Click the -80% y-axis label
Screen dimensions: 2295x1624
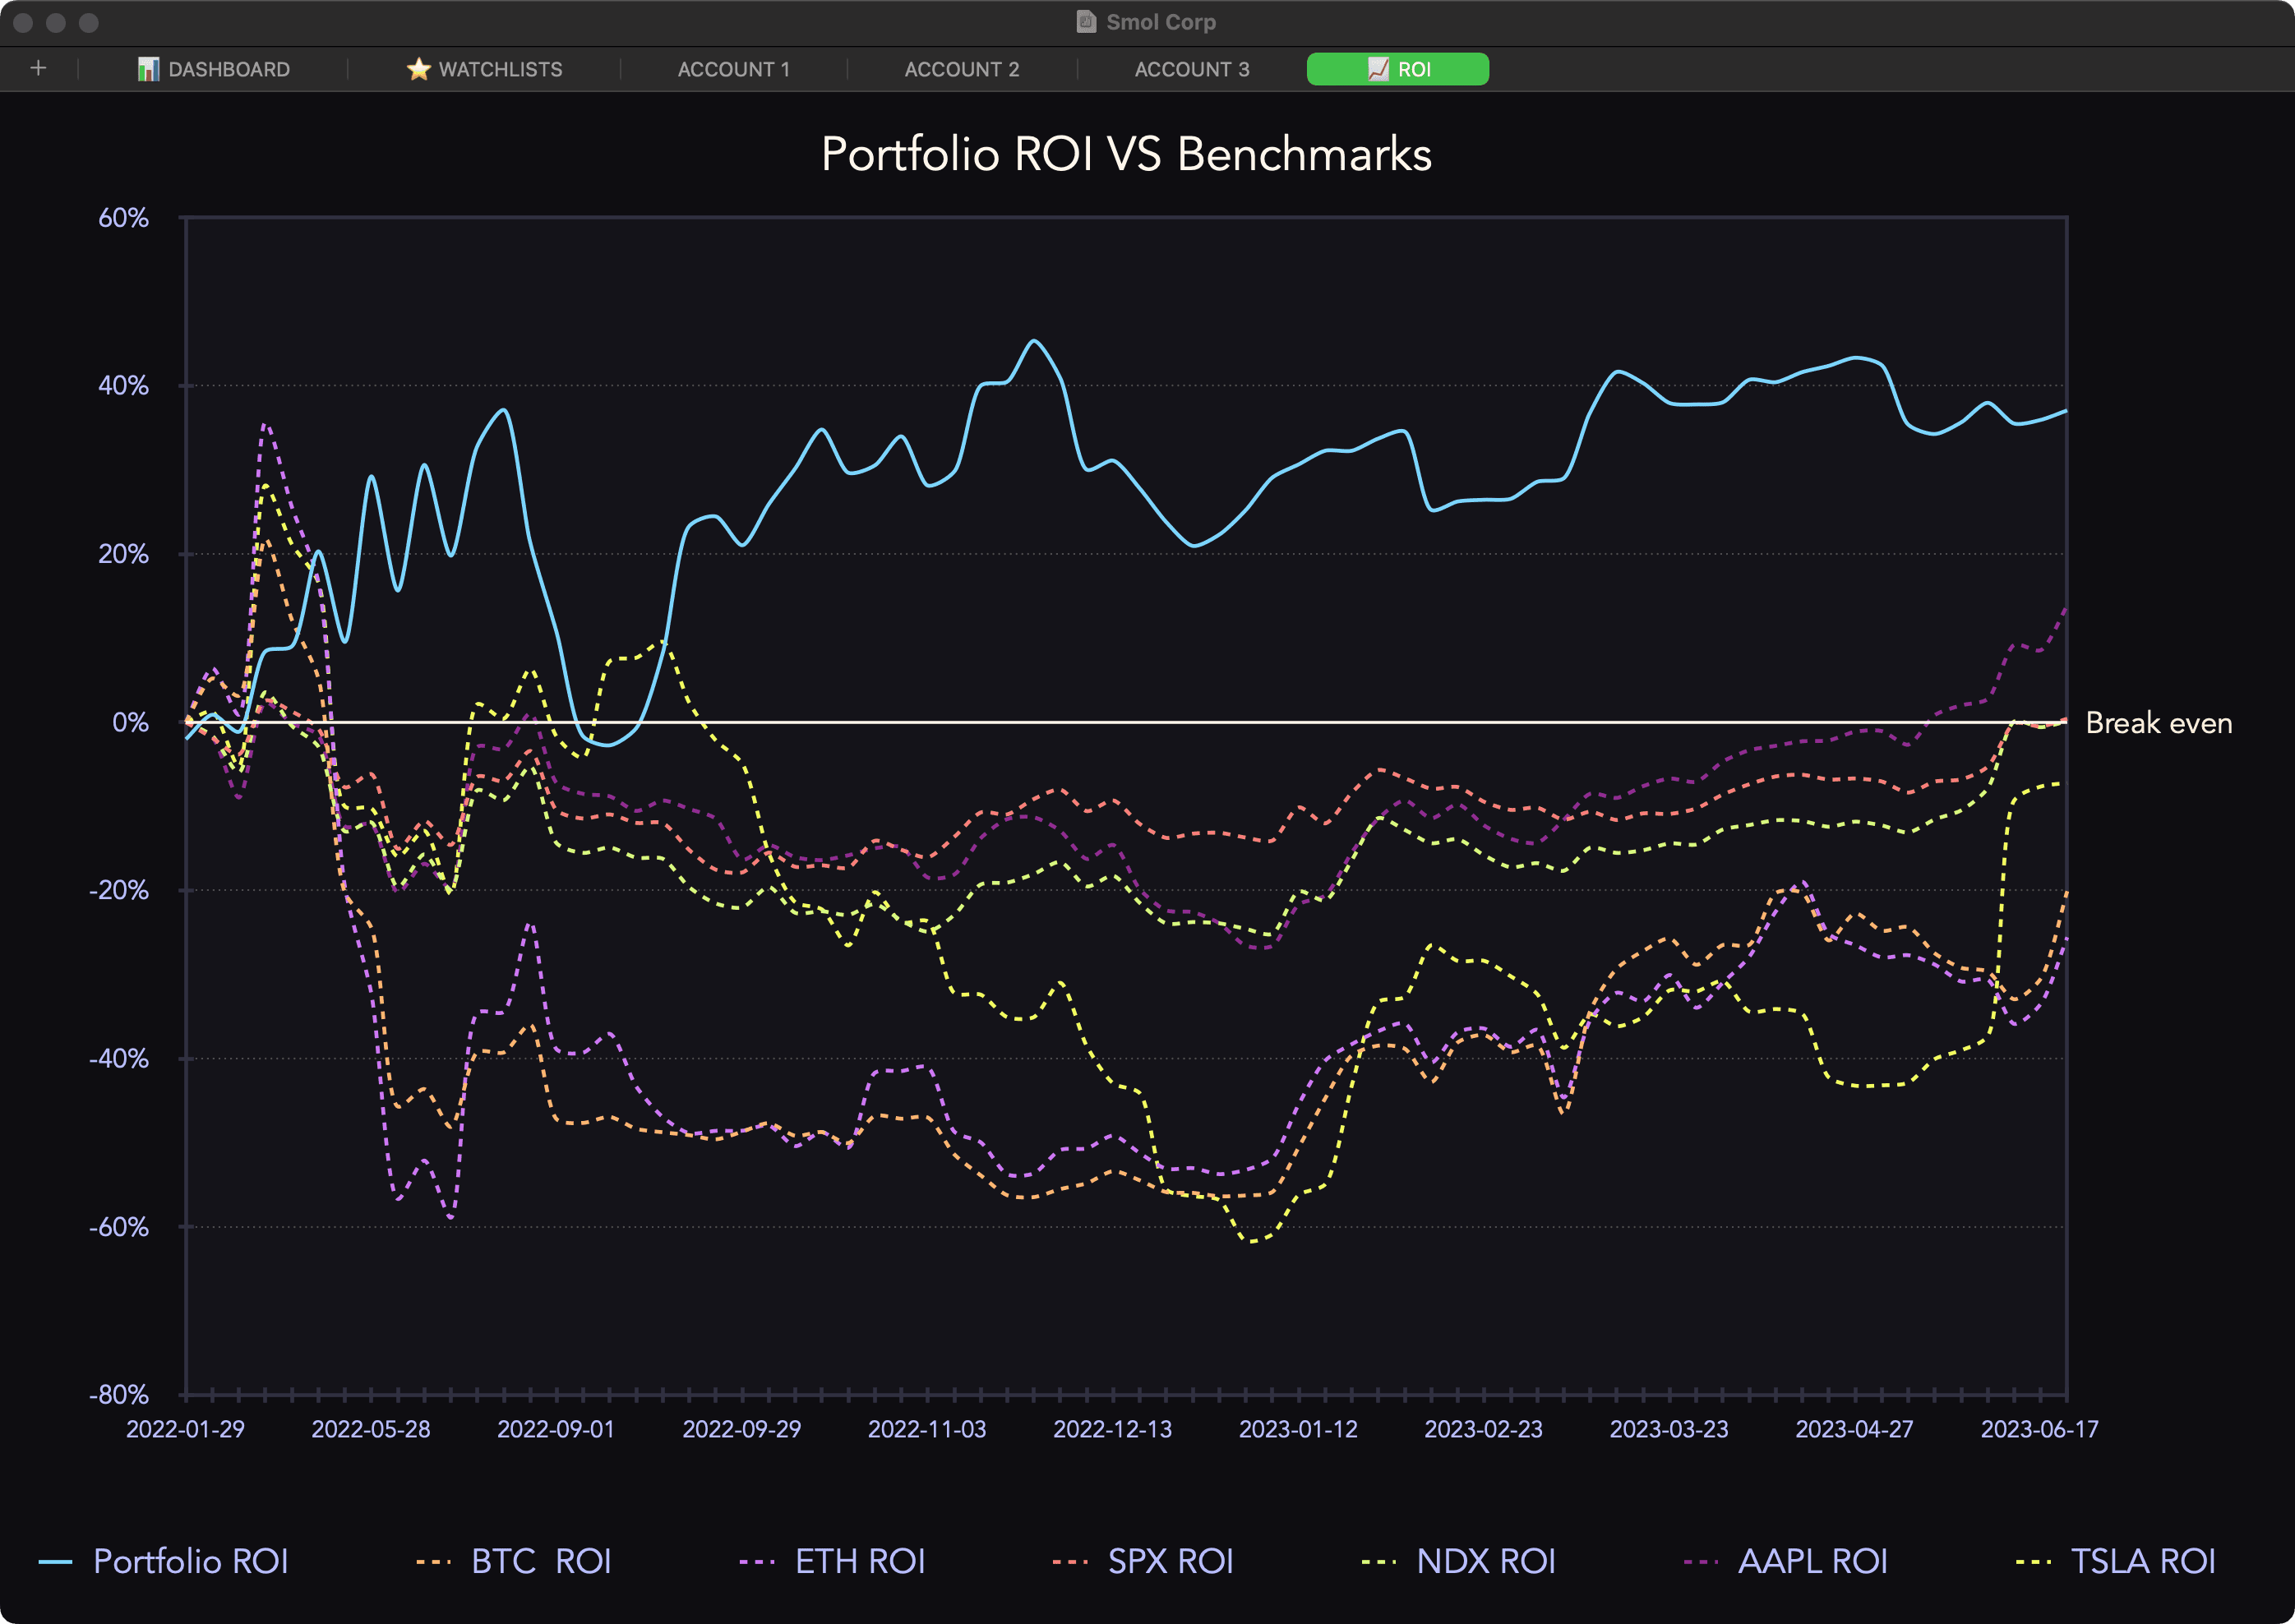coord(119,1395)
